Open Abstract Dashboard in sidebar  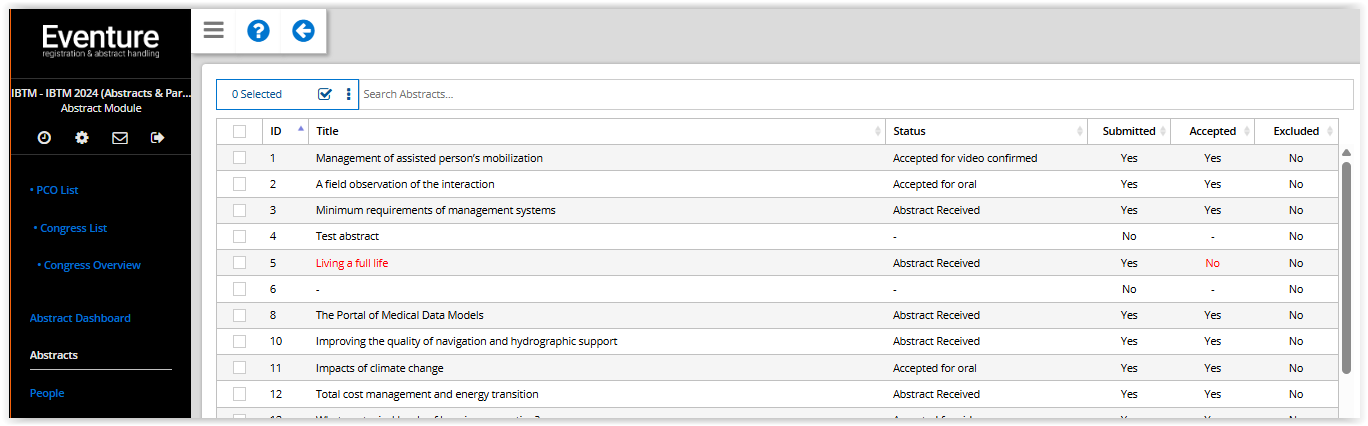click(x=80, y=318)
